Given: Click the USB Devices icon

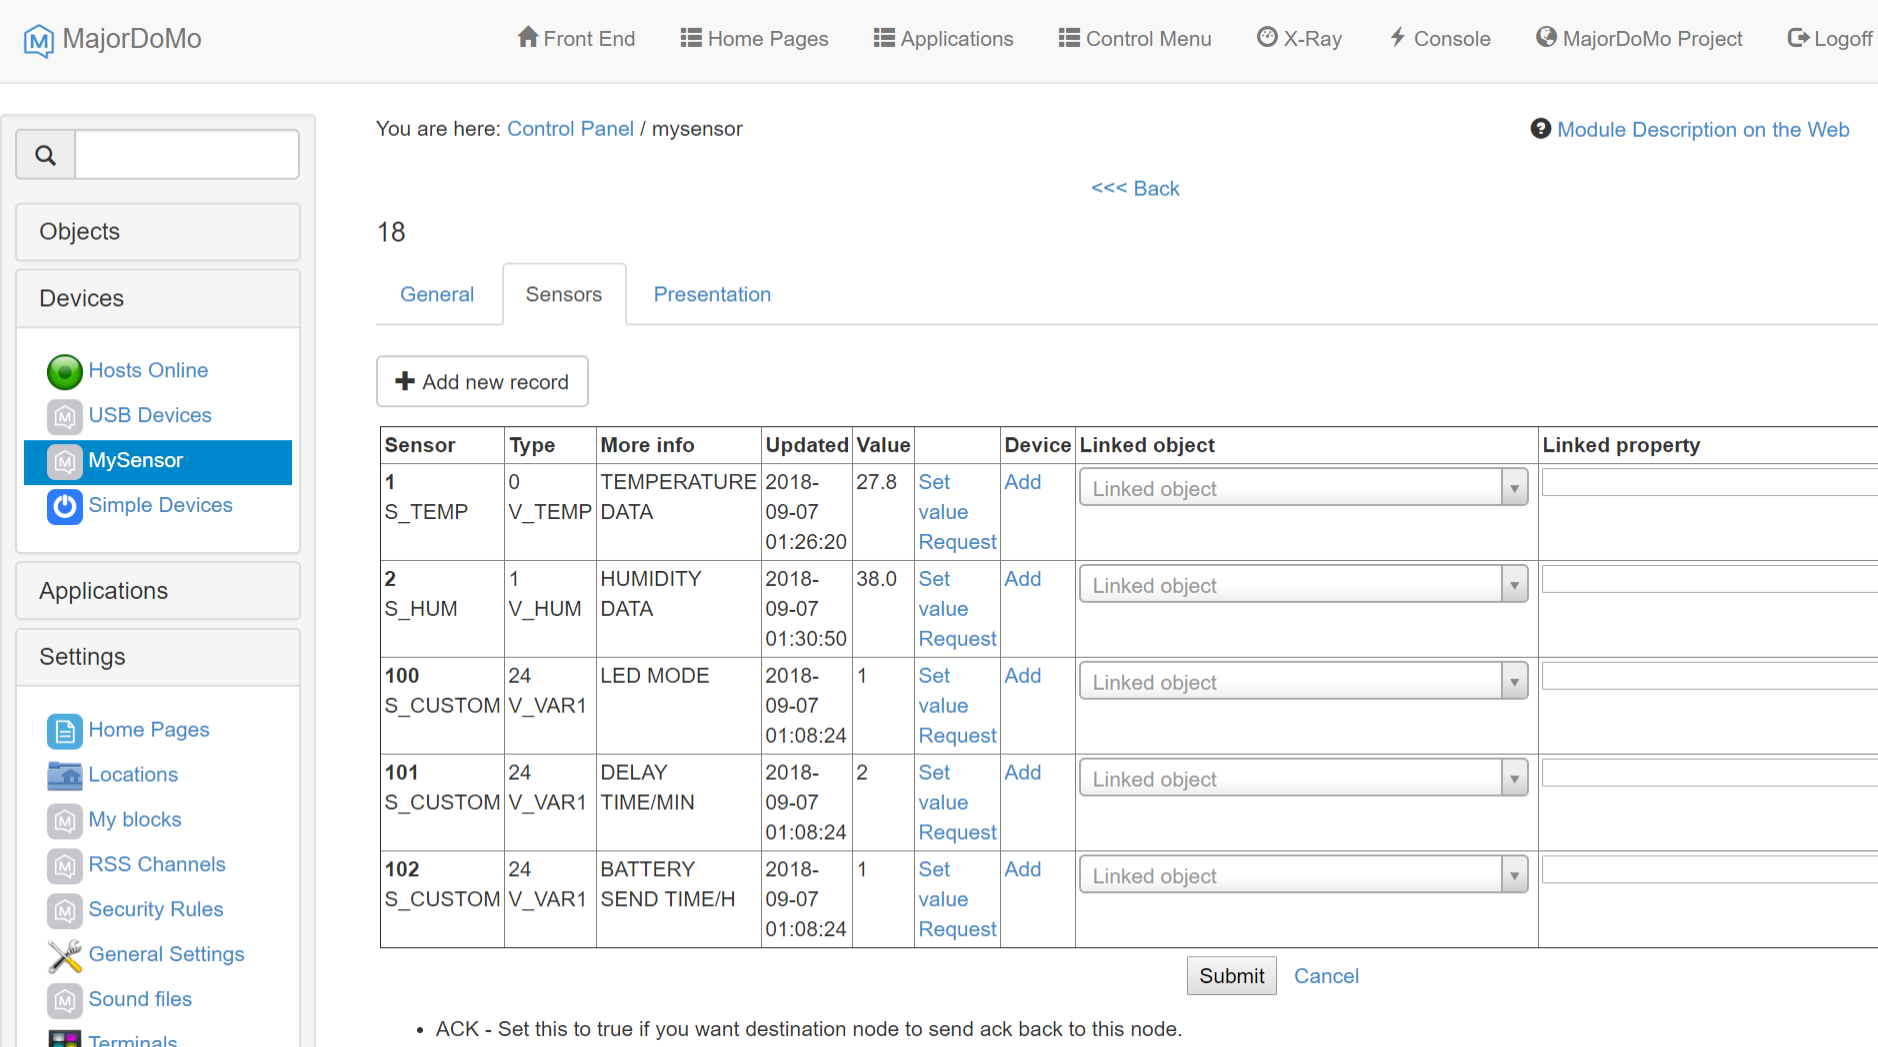Looking at the screenshot, I should [x=64, y=416].
